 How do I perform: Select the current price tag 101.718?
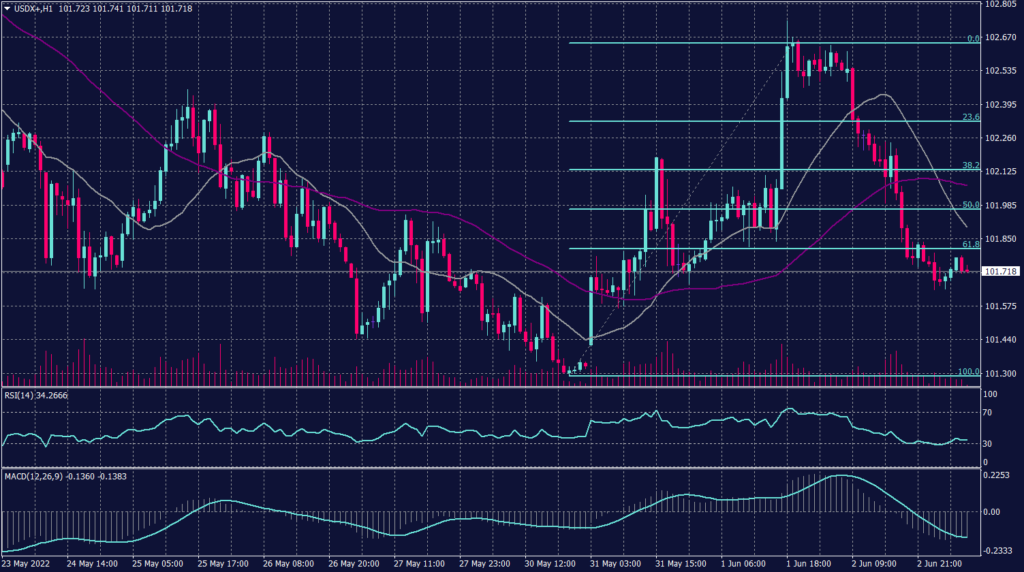[1001, 271]
